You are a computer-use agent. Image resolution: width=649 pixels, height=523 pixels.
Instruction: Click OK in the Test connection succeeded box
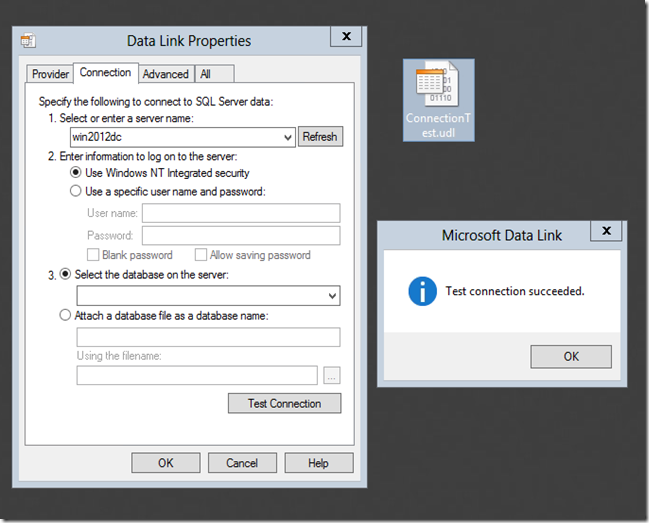pyautogui.click(x=571, y=356)
